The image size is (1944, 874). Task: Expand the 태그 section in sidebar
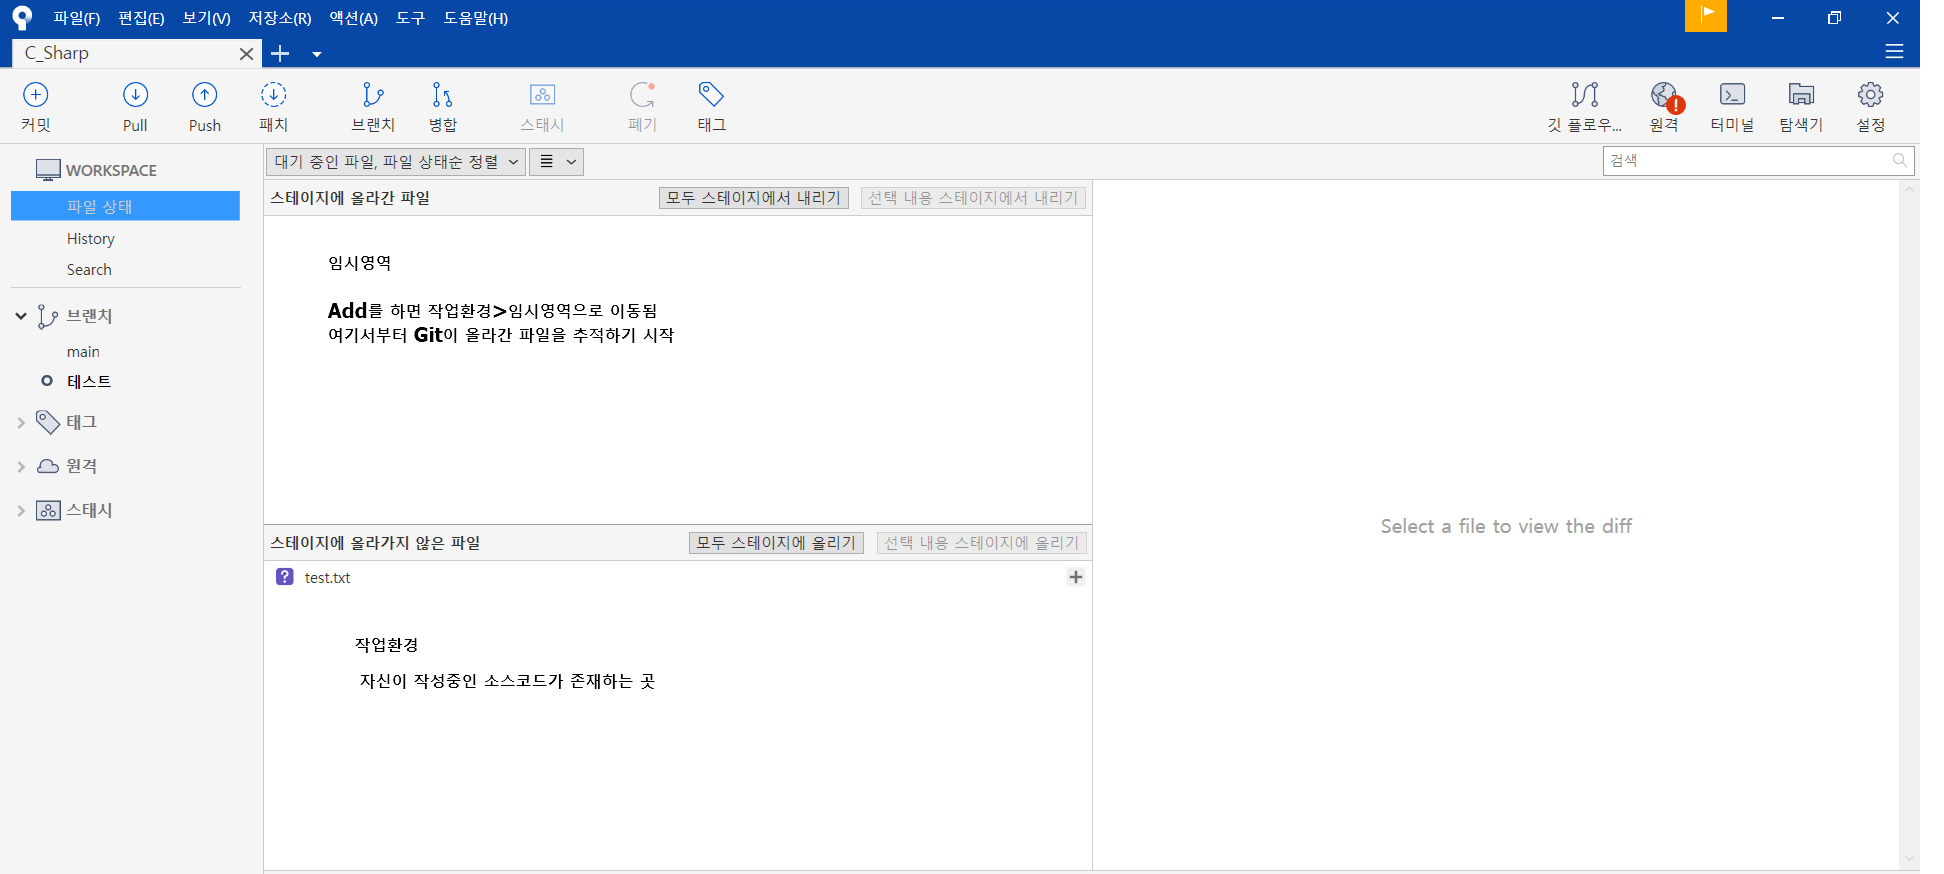[21, 423]
